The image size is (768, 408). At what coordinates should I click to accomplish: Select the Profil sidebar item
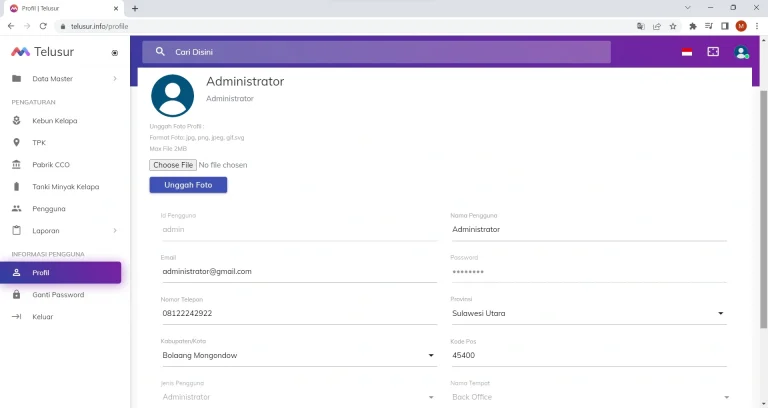61,273
